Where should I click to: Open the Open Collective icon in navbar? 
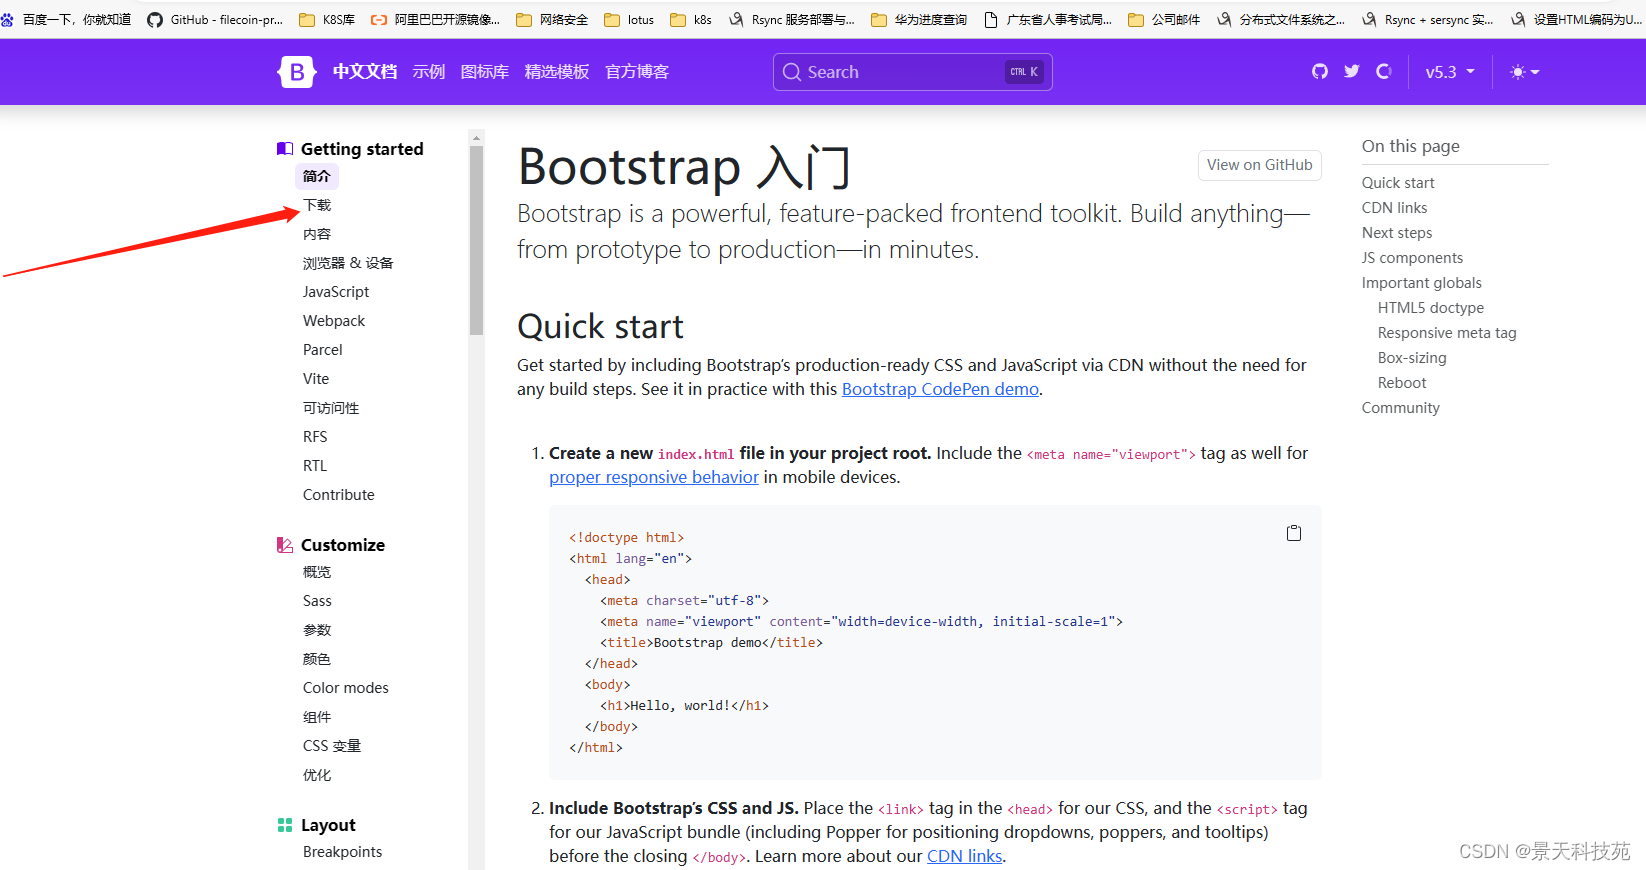(x=1384, y=71)
